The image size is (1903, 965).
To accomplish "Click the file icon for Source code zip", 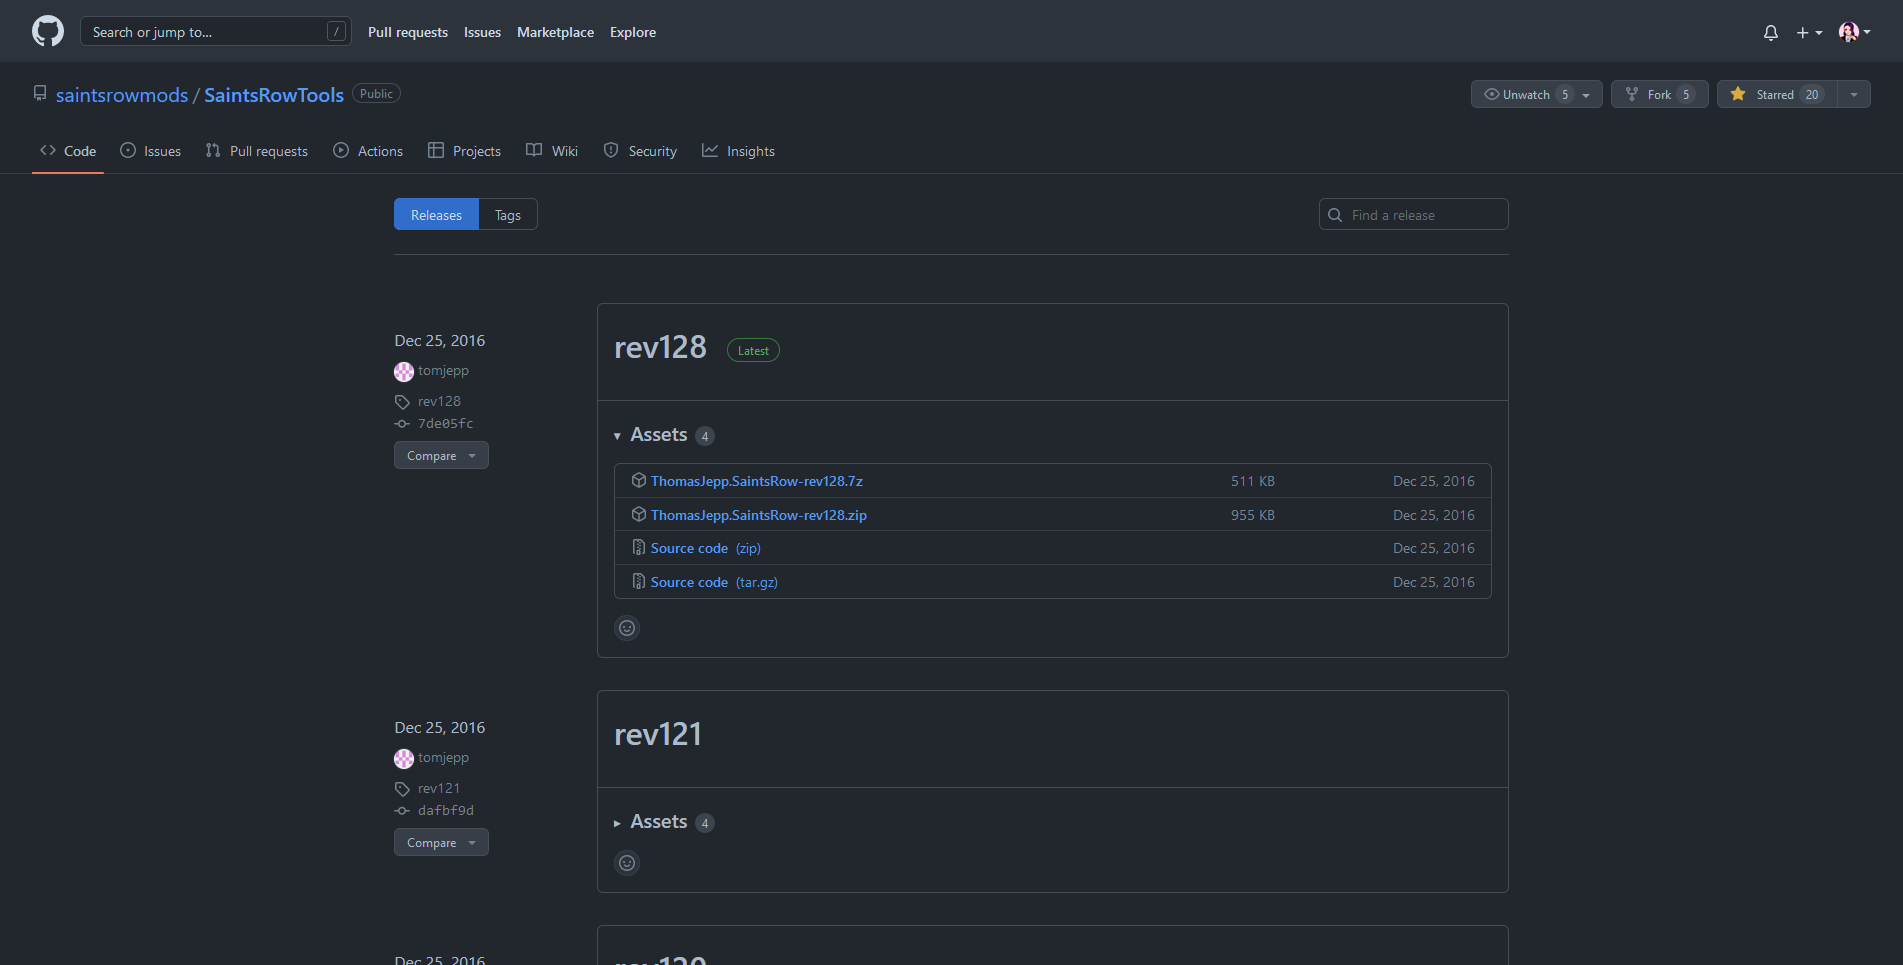I will [638, 548].
